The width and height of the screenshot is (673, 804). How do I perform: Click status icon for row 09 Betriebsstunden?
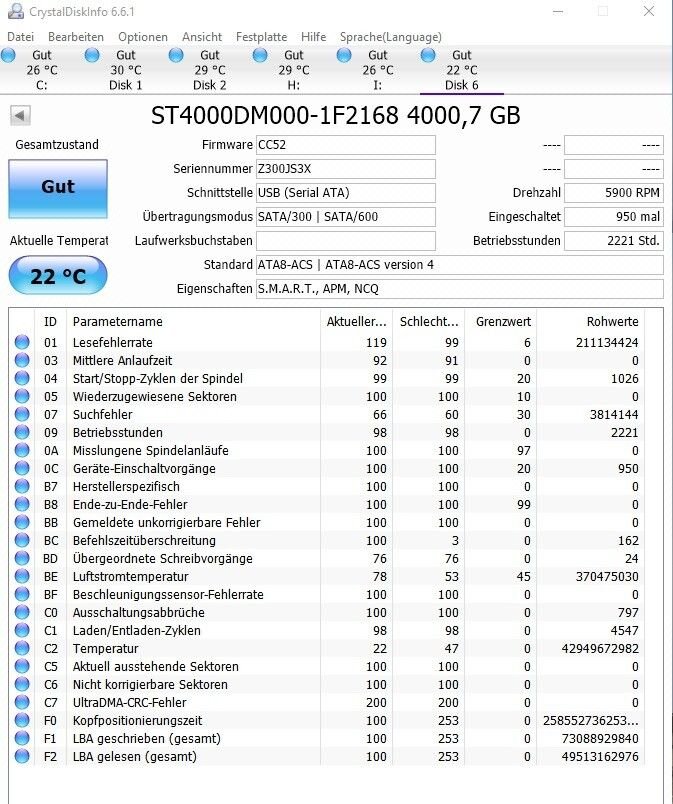tap(22, 432)
